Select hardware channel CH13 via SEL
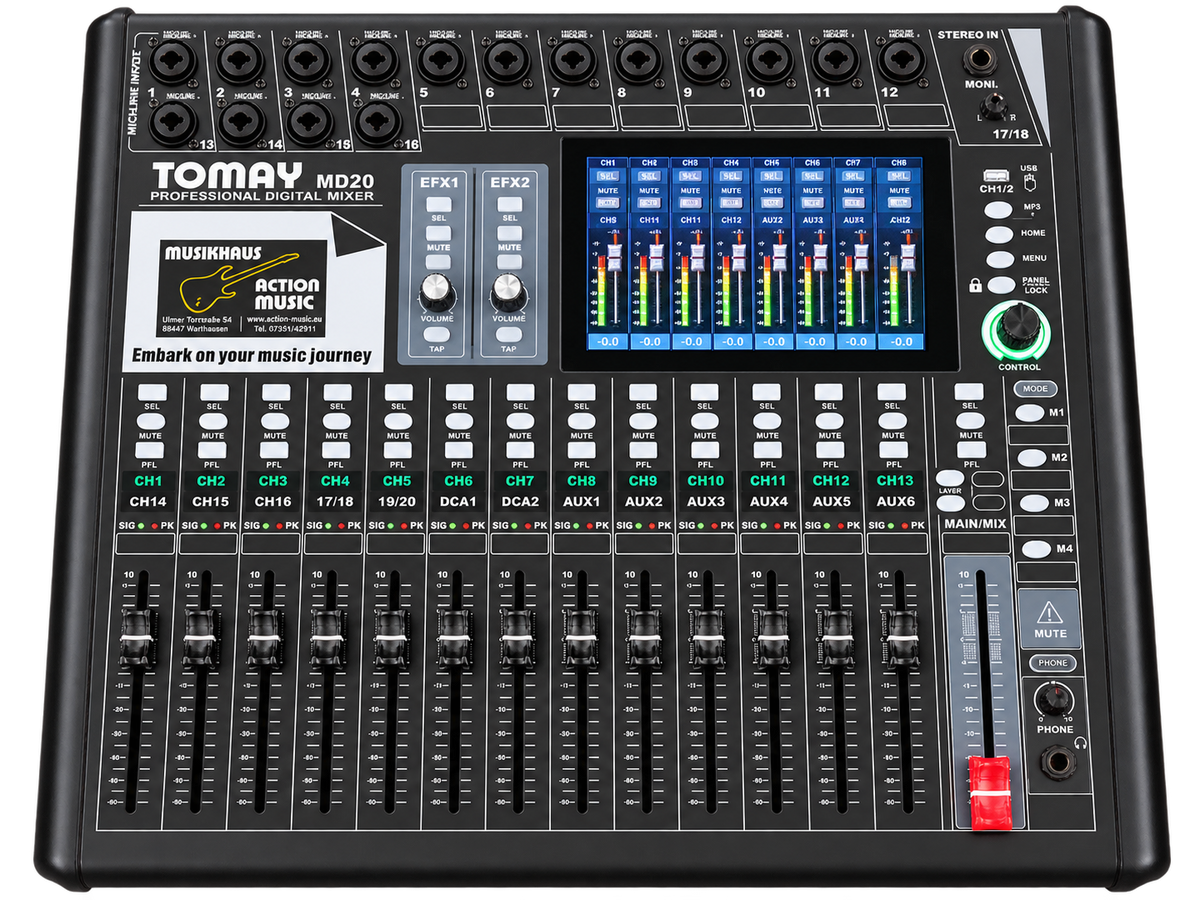This screenshot has width=1200, height=900. tap(890, 392)
